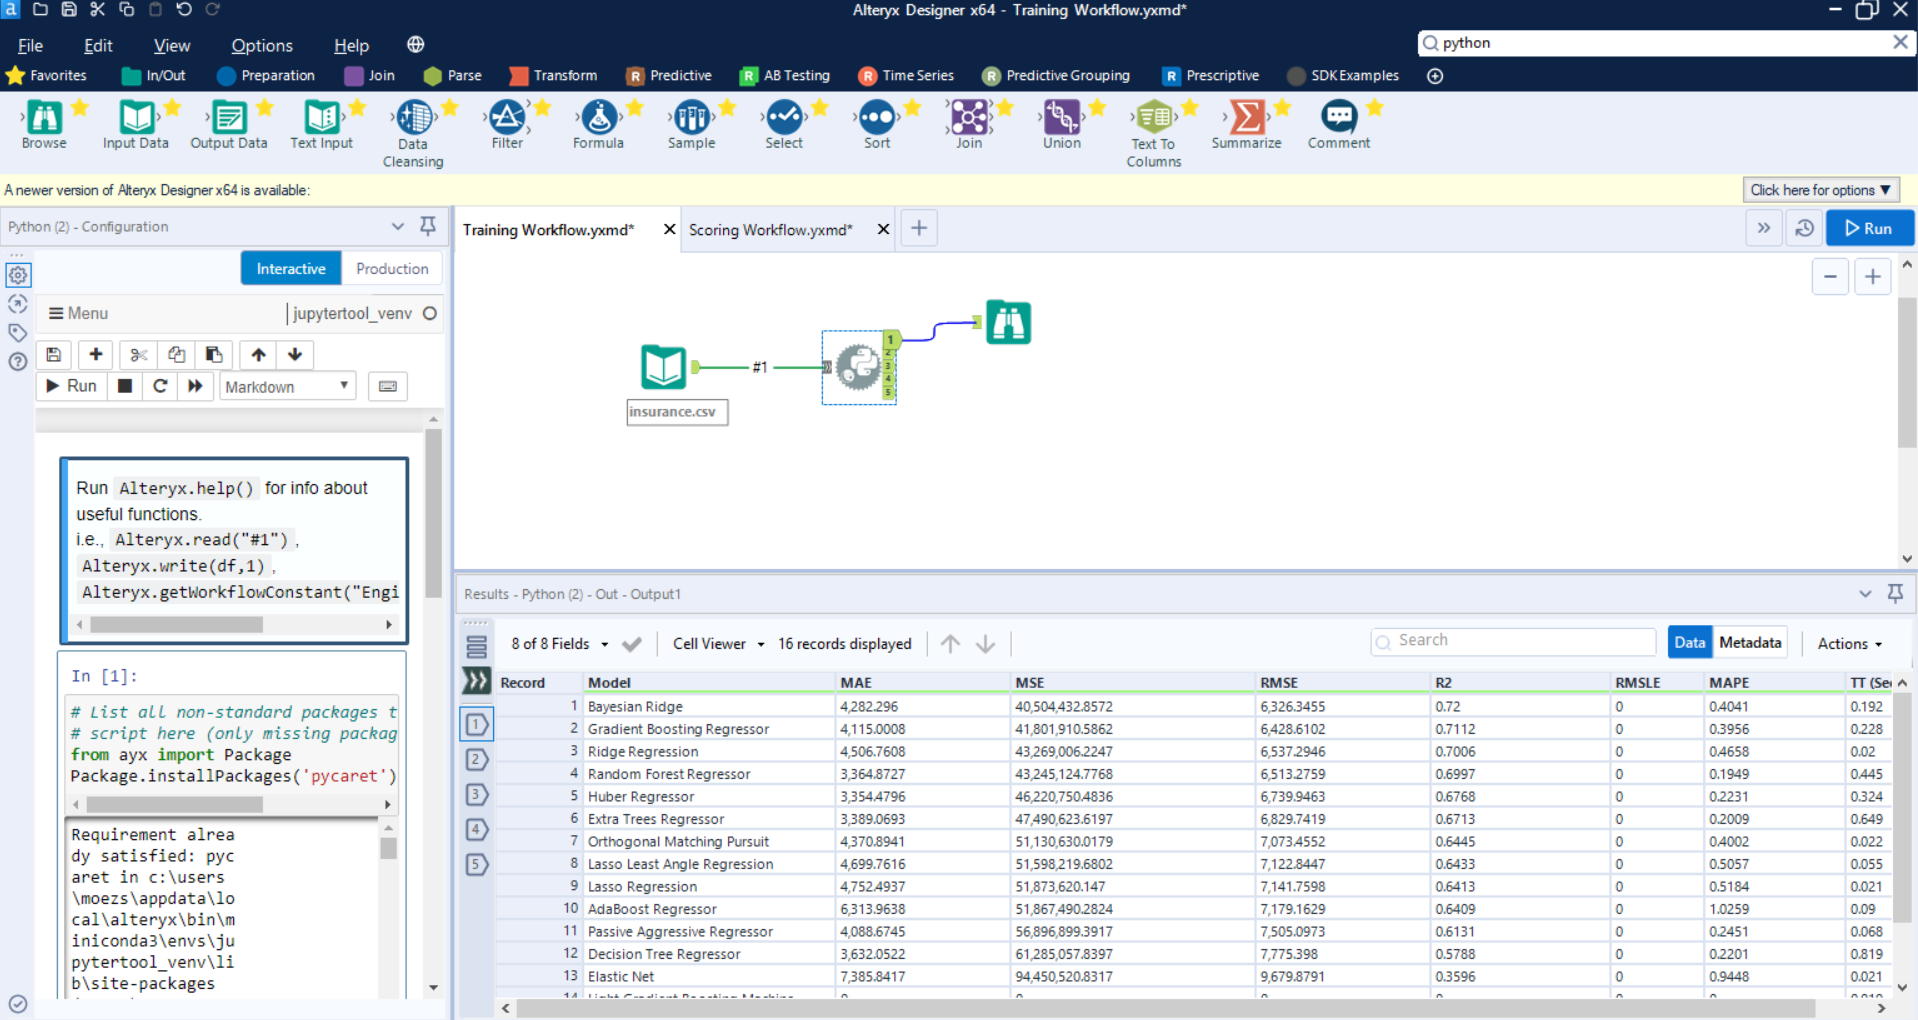Screen dimensions: 1918x1020
Task: Open the Markdown cell type dropdown
Action: pos(287,387)
